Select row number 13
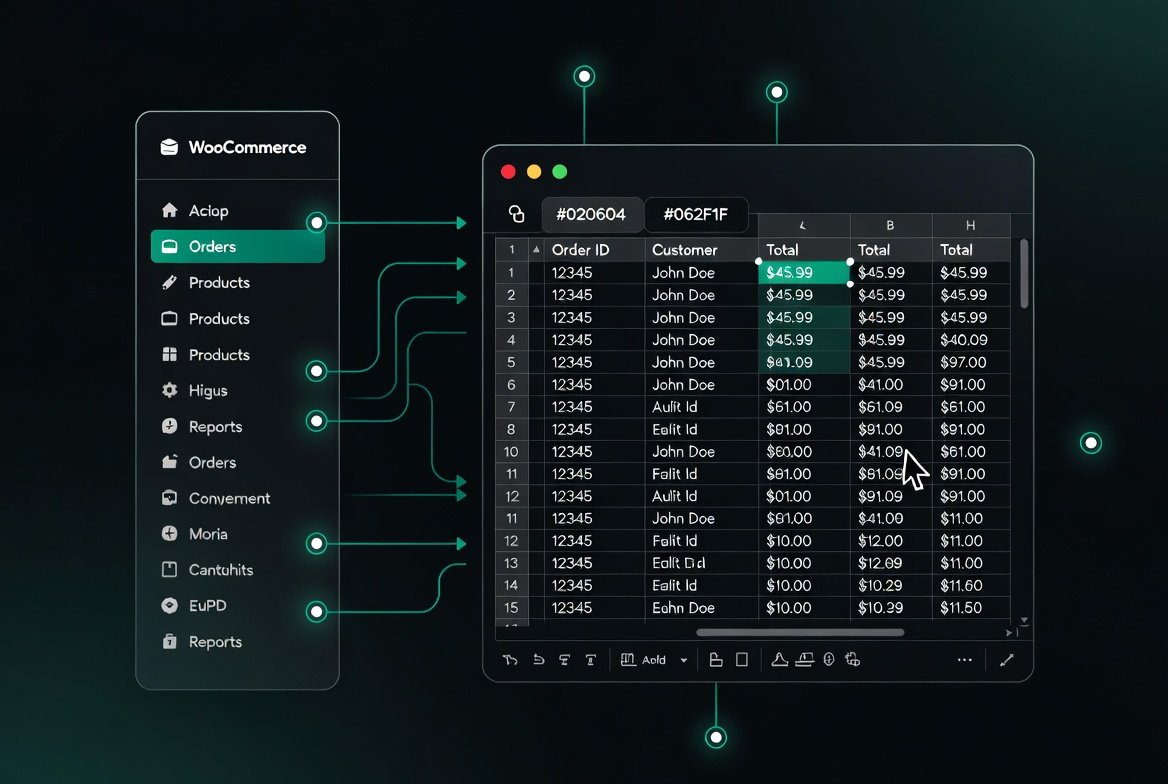Image resolution: width=1168 pixels, height=784 pixels. [x=512, y=563]
